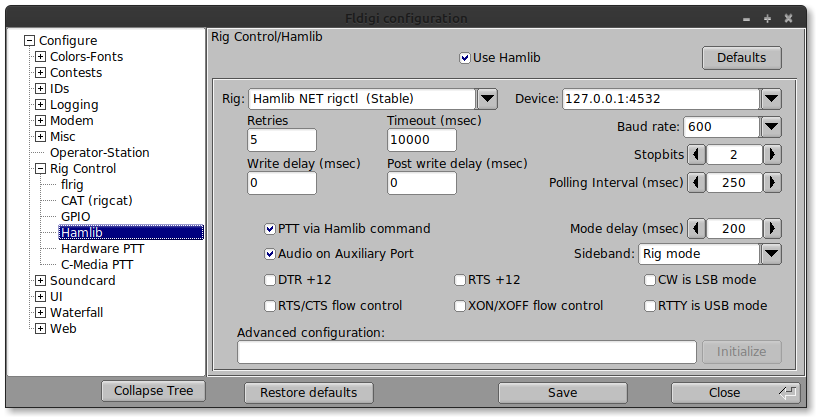Expand the Web tree node
816x417 pixels.
40,329
